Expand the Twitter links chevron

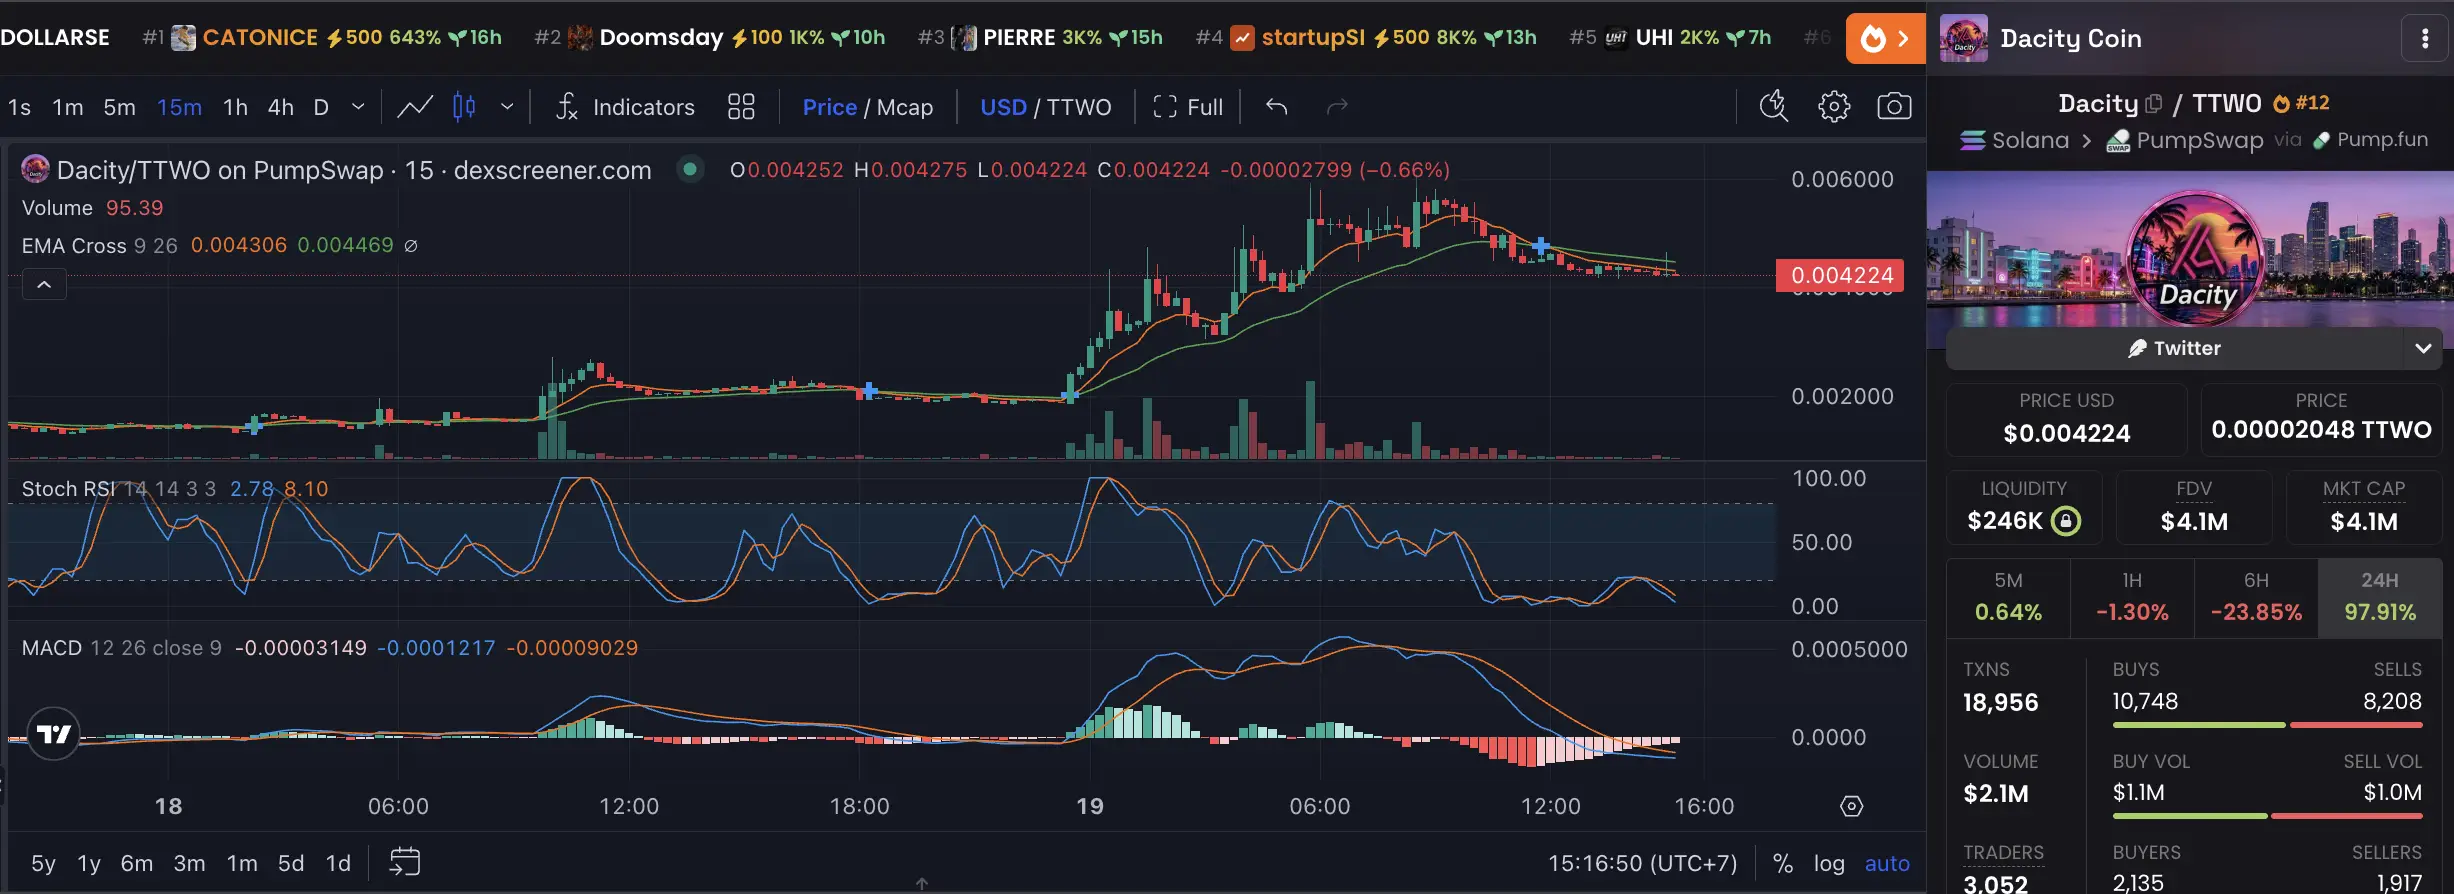pyautogui.click(x=2423, y=348)
